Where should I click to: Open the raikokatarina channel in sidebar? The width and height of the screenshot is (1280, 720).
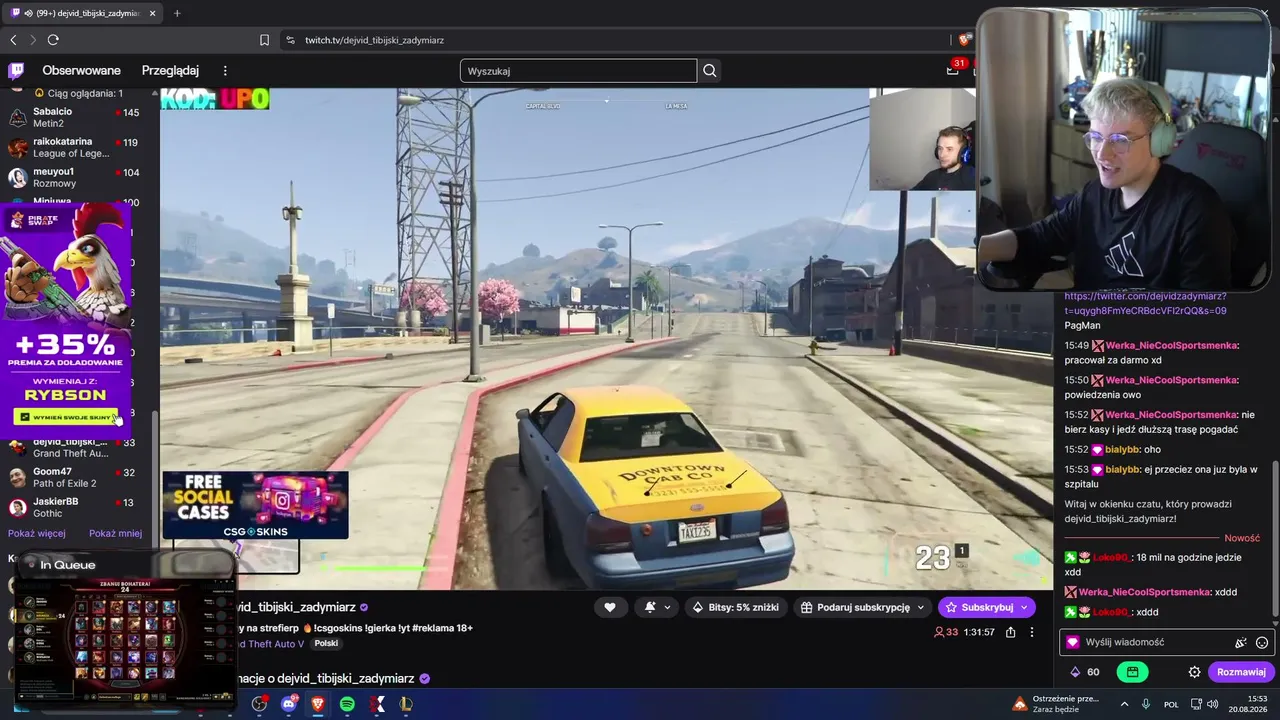[74, 147]
